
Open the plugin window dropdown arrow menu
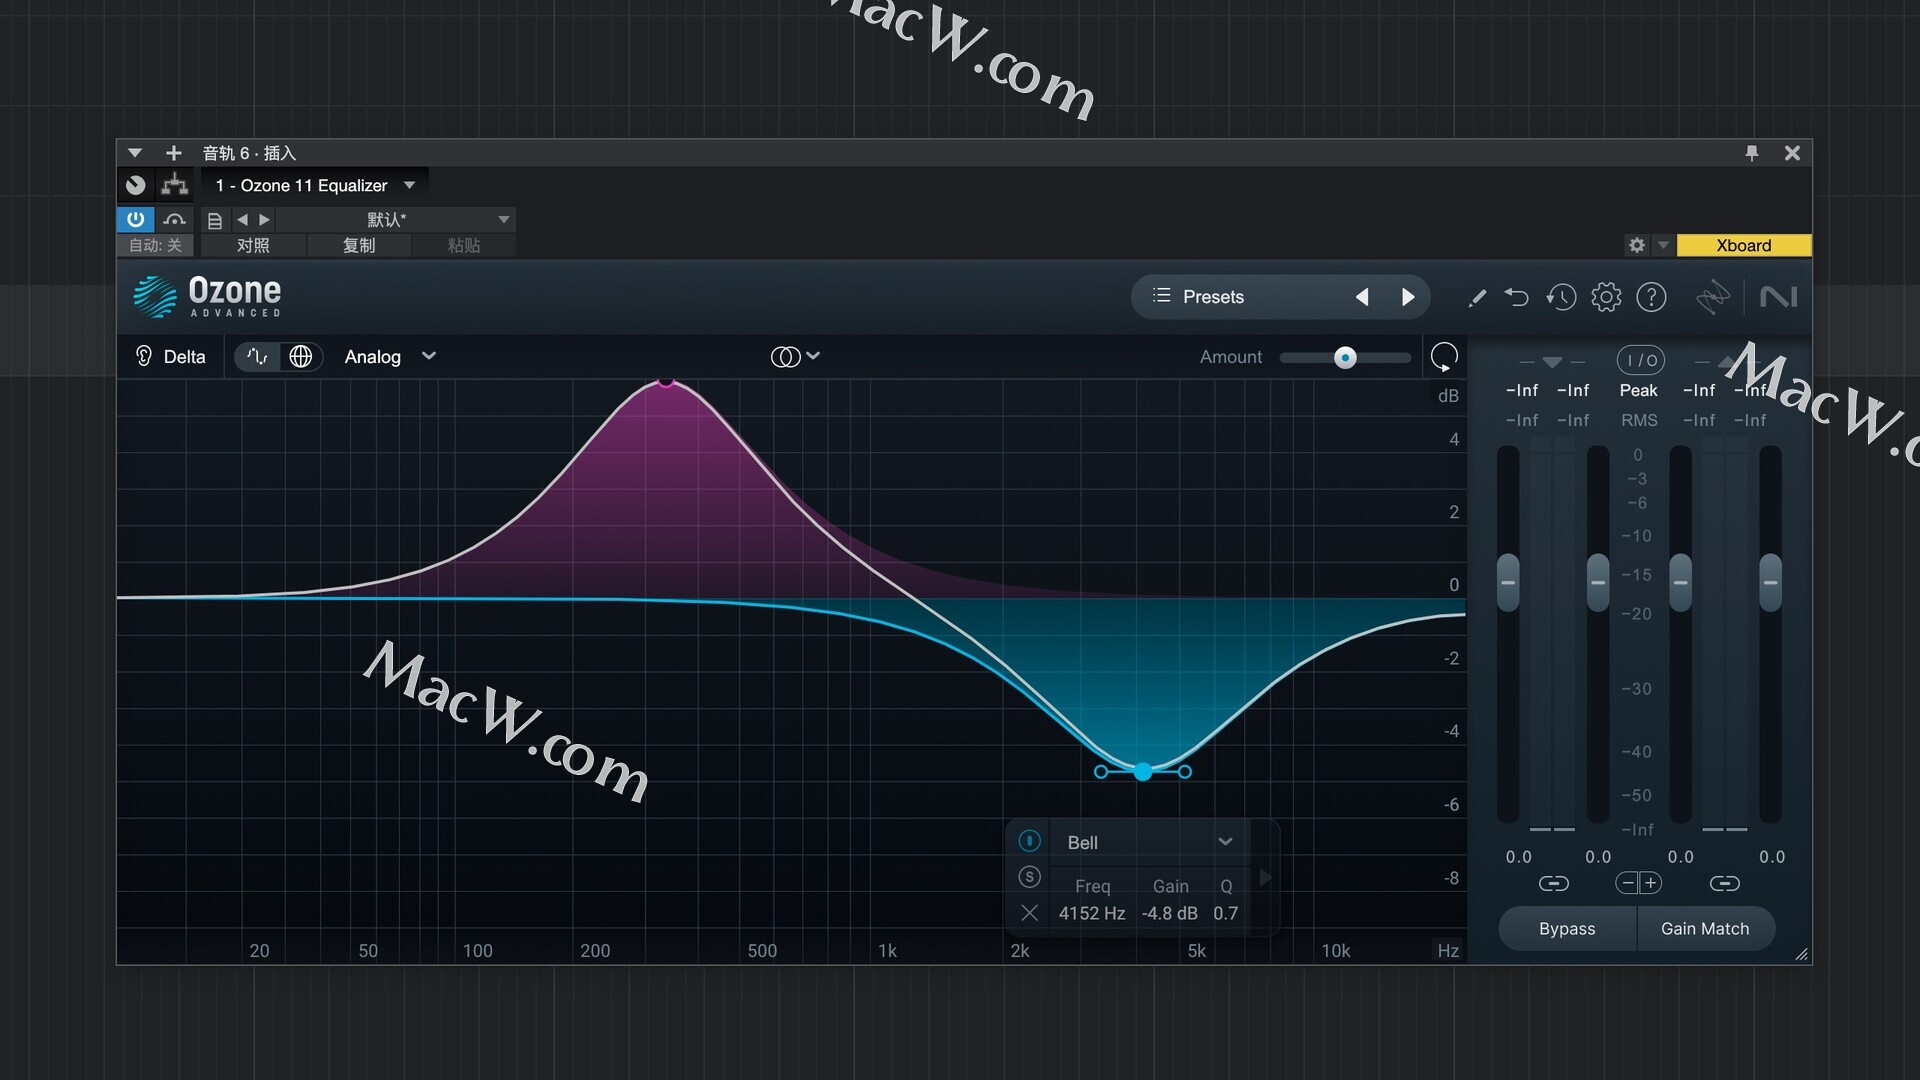pos(135,153)
